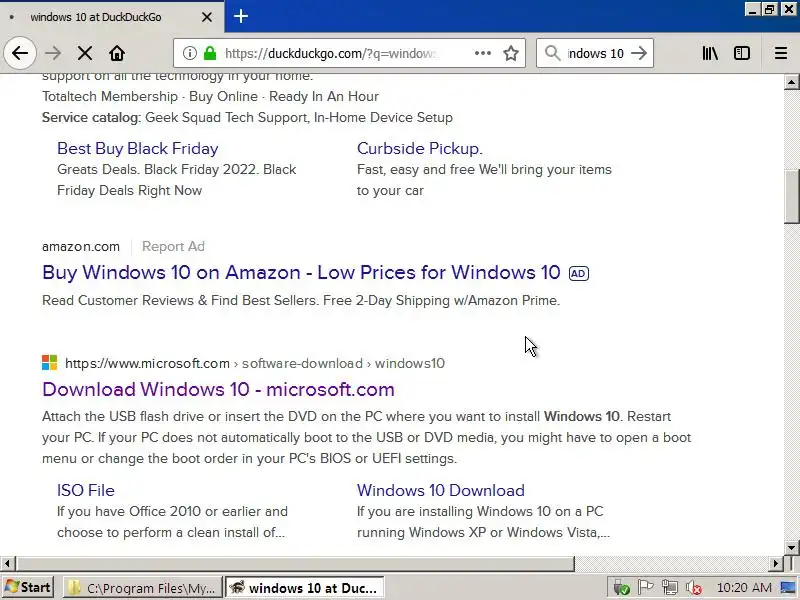This screenshot has width=800, height=600.
Task: Open Best Buy Black Friday link
Action: point(138,148)
